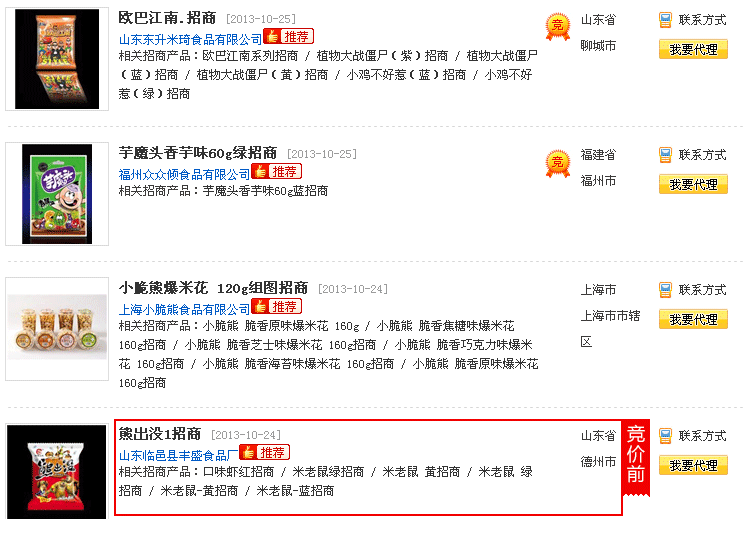View the 熊出没 red snack bag thumbnail
The width and height of the screenshot is (746, 536).
(57, 472)
